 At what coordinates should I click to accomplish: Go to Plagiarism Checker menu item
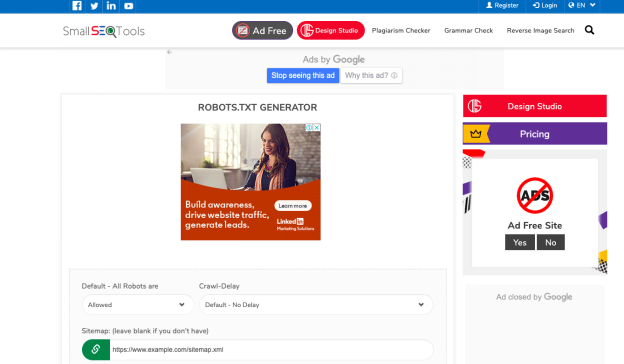[401, 30]
